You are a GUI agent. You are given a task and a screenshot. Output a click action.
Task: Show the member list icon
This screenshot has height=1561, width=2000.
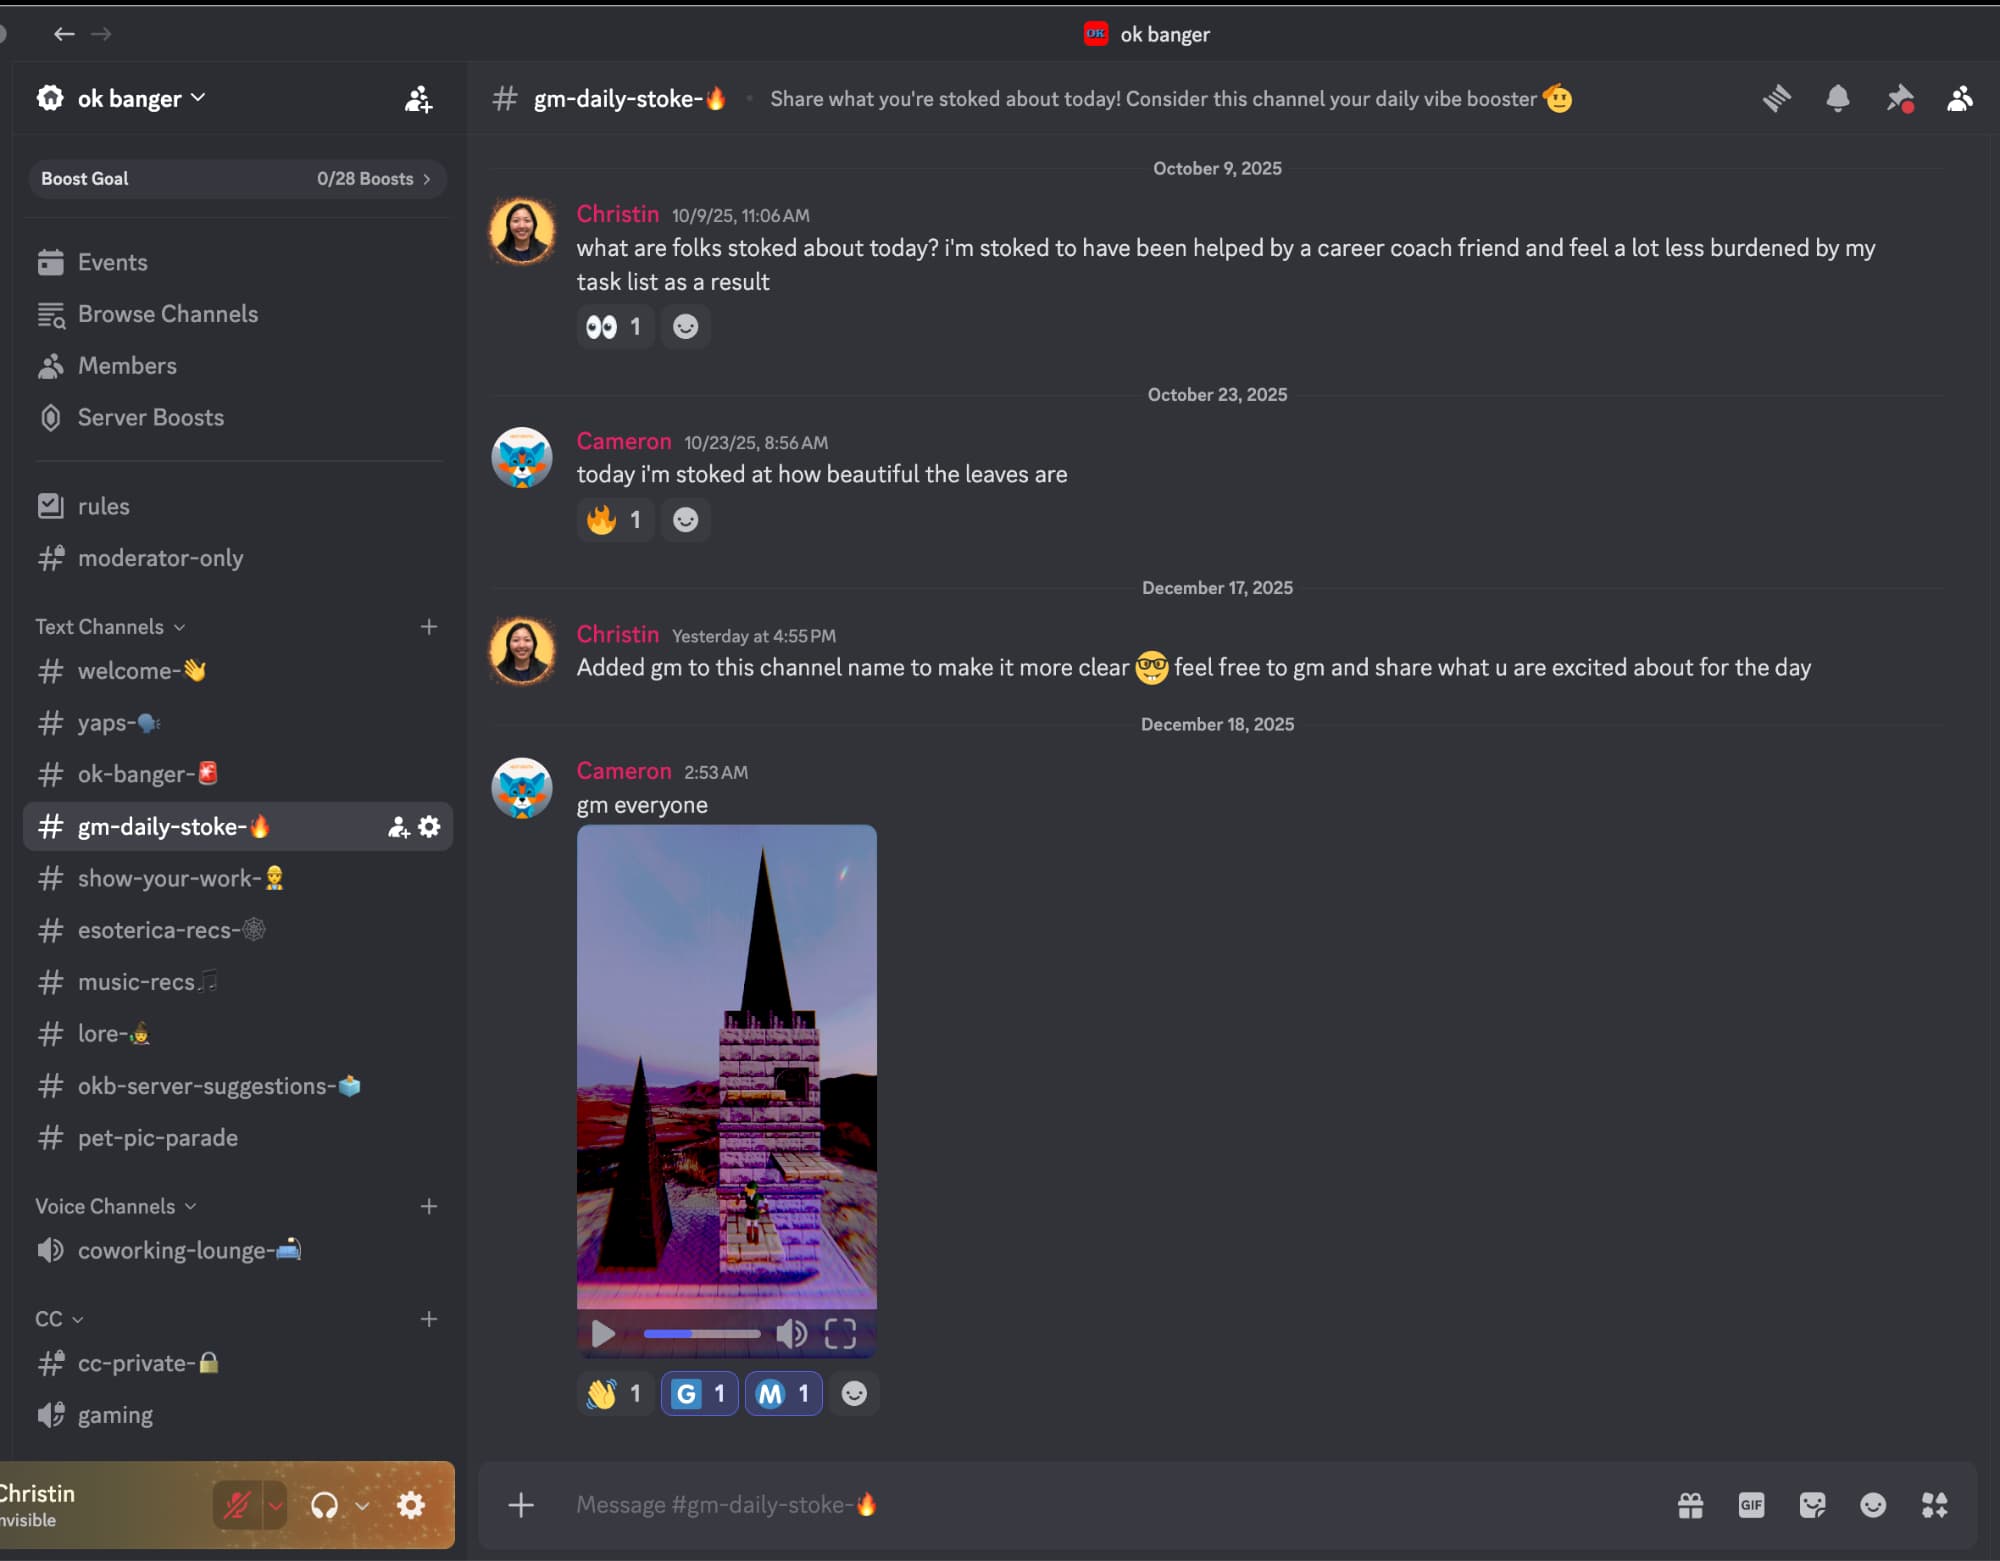tap(1959, 98)
